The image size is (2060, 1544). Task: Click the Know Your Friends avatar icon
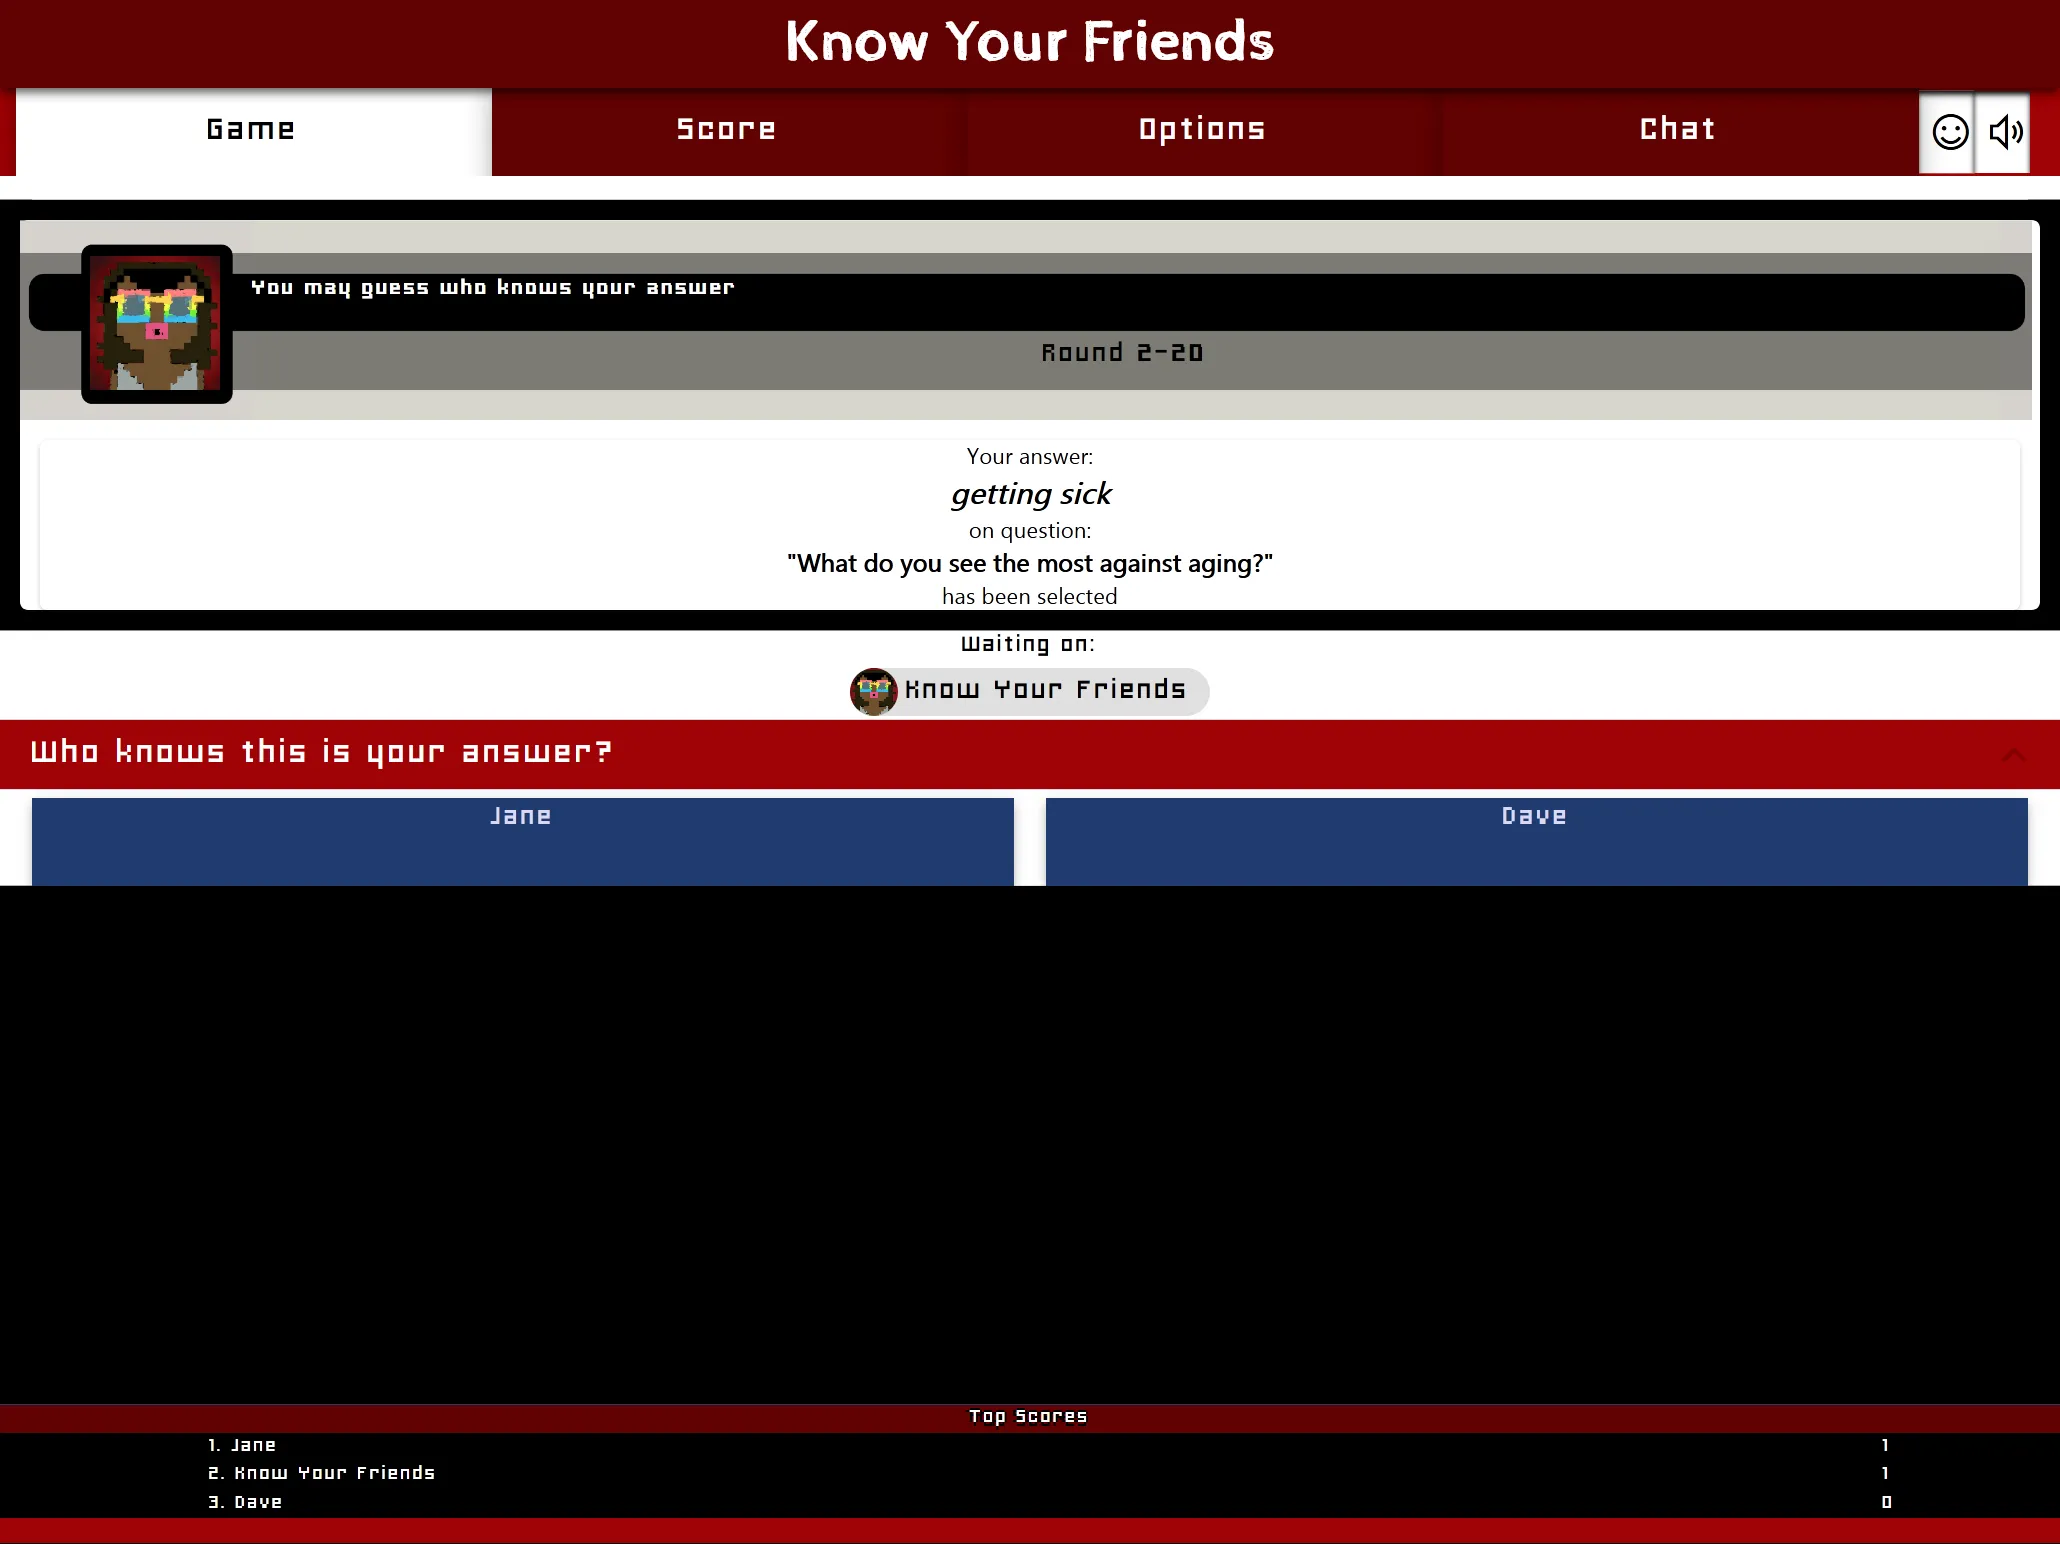tap(873, 688)
